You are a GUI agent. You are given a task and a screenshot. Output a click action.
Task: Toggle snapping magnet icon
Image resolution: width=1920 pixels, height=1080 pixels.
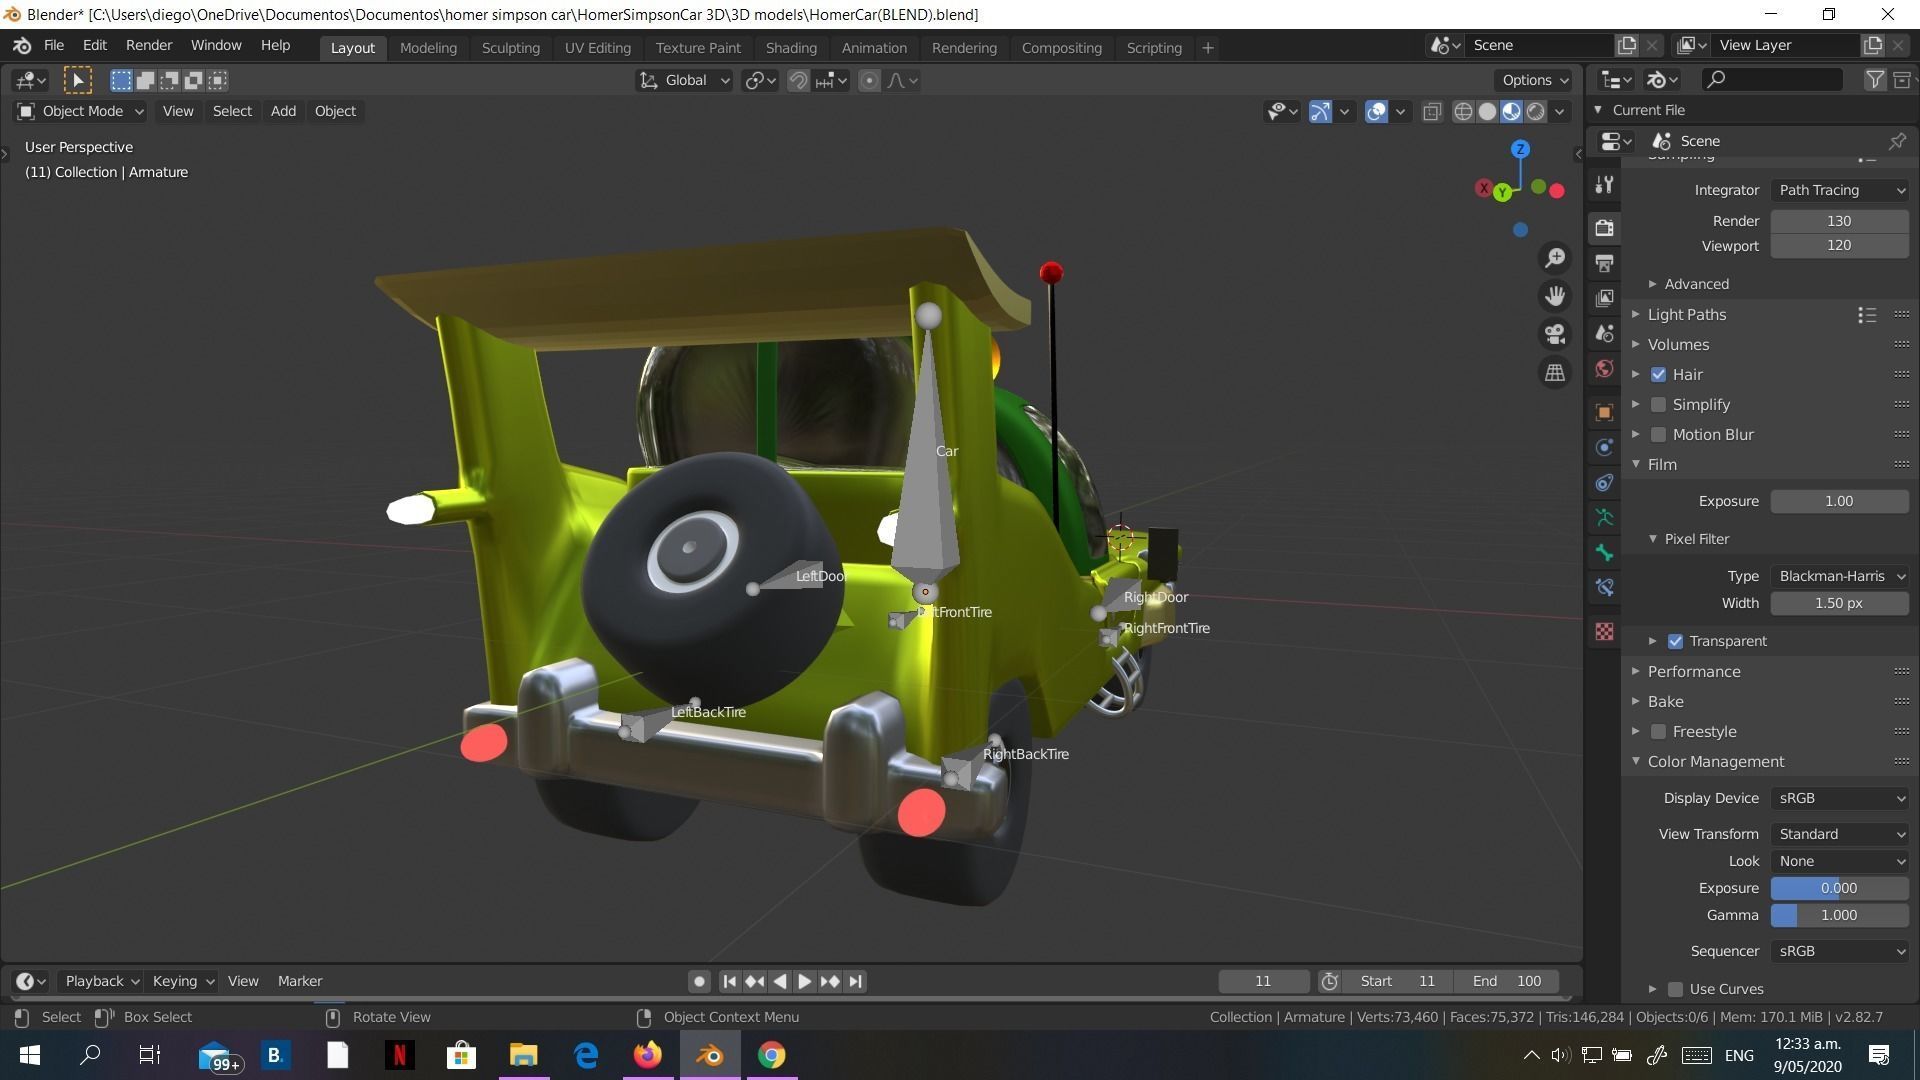[798, 80]
